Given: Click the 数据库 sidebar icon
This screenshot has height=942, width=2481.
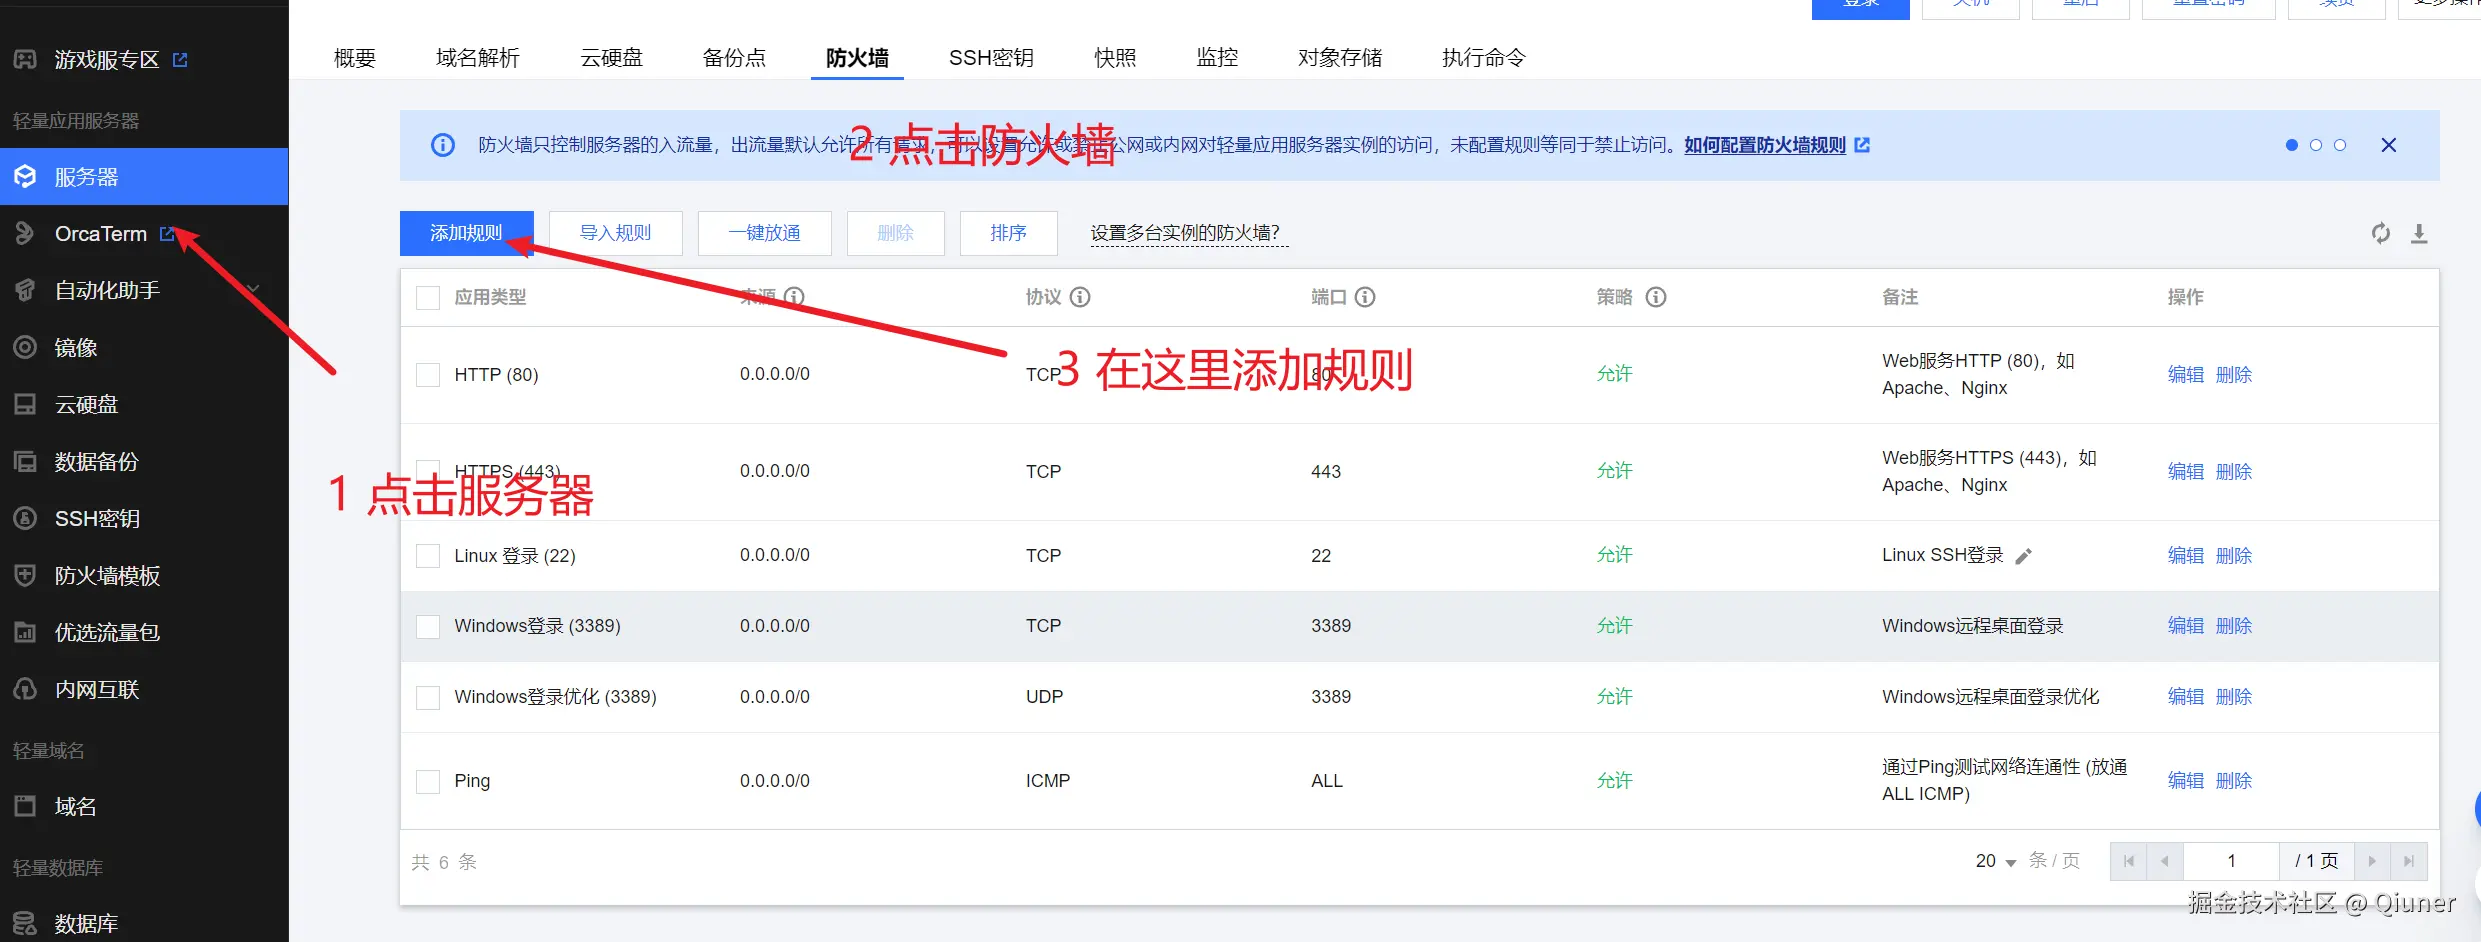Looking at the screenshot, I should point(25,924).
